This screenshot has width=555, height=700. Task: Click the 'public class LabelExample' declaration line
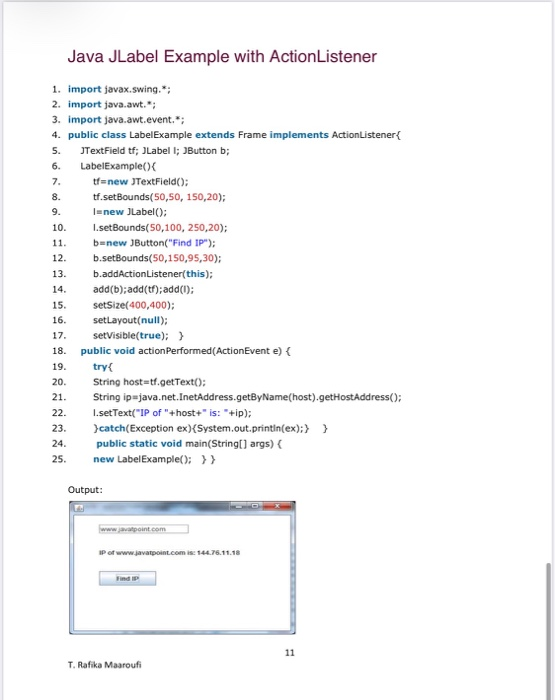pos(234,135)
